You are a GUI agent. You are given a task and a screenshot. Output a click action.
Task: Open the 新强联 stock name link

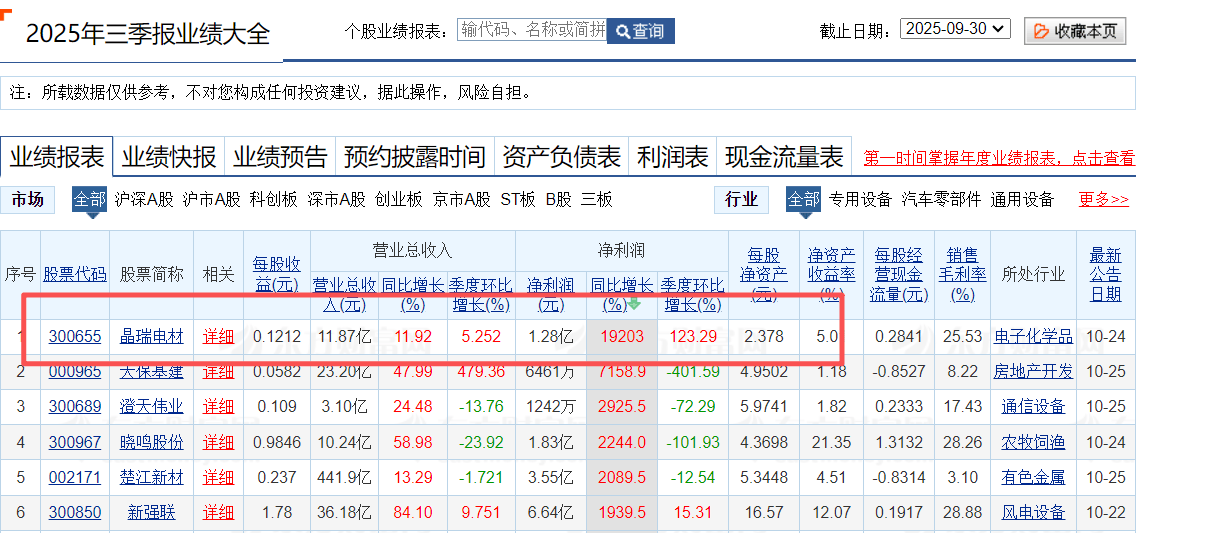click(151, 512)
